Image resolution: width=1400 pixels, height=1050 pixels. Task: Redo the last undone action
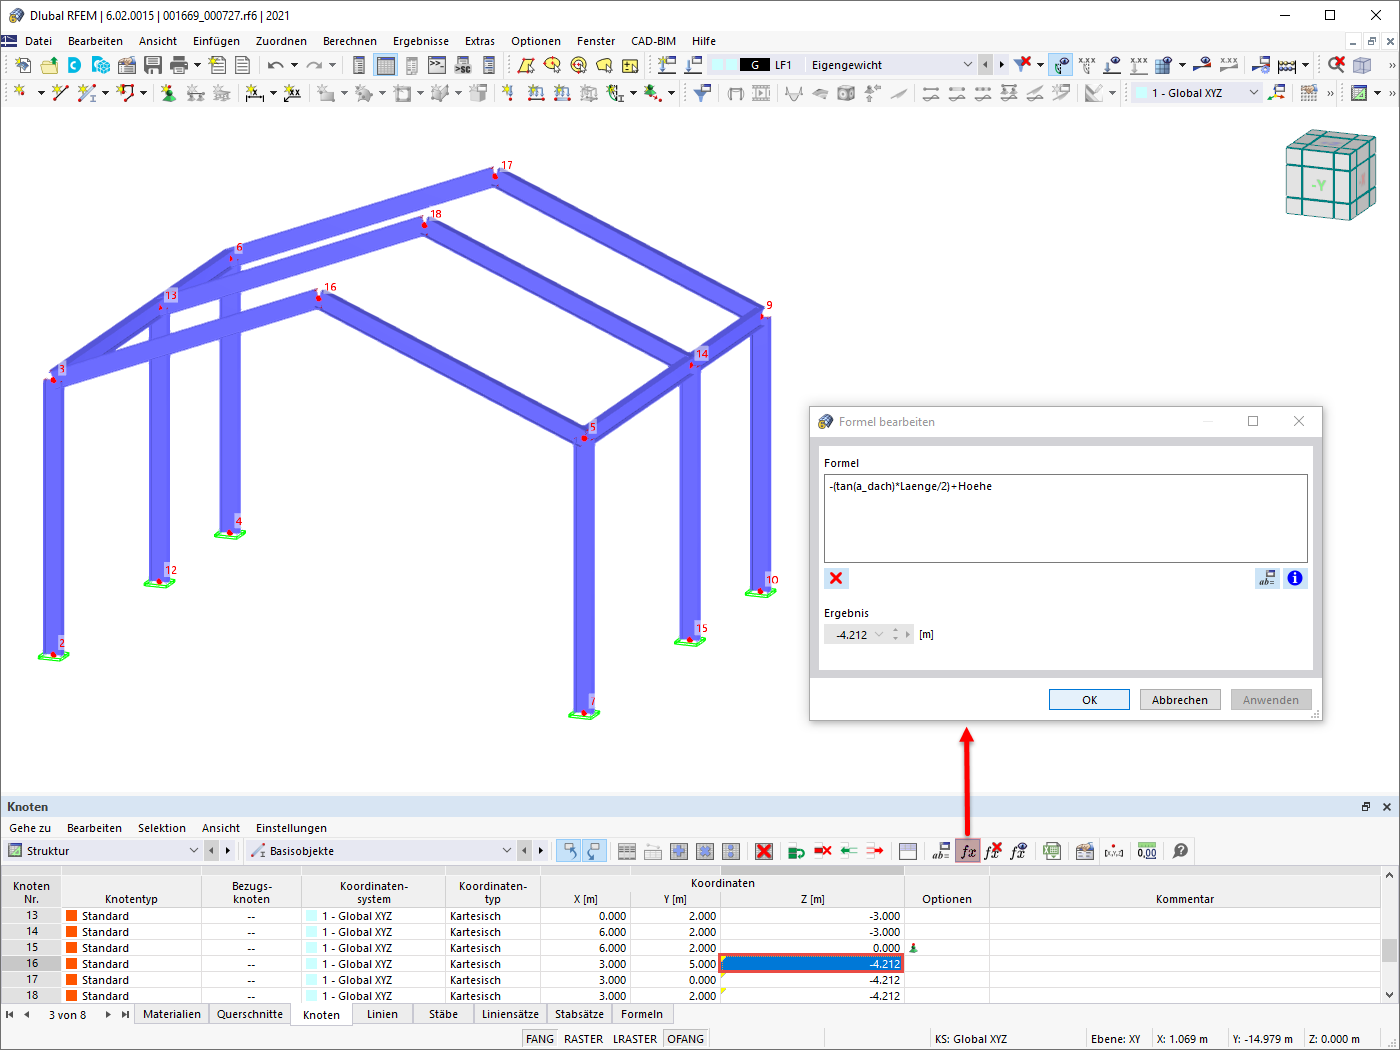point(314,65)
